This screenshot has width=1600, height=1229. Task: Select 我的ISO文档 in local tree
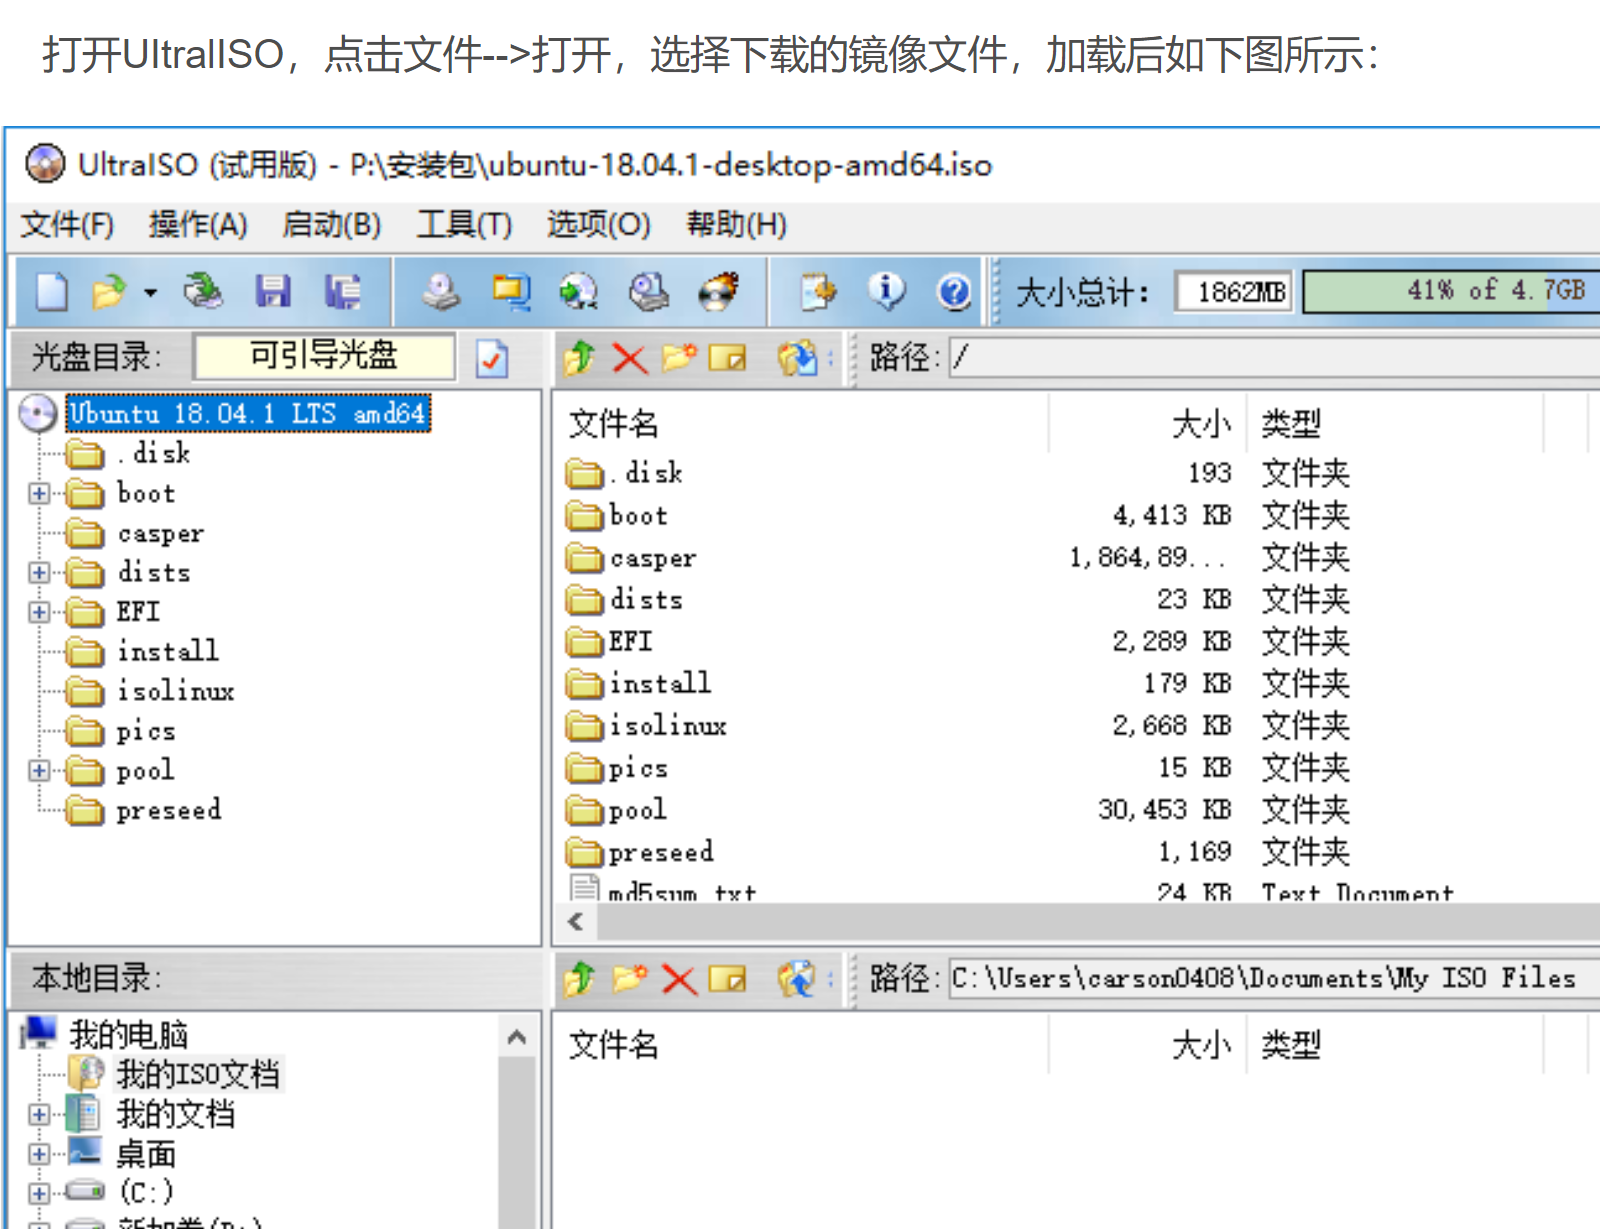(x=198, y=1074)
